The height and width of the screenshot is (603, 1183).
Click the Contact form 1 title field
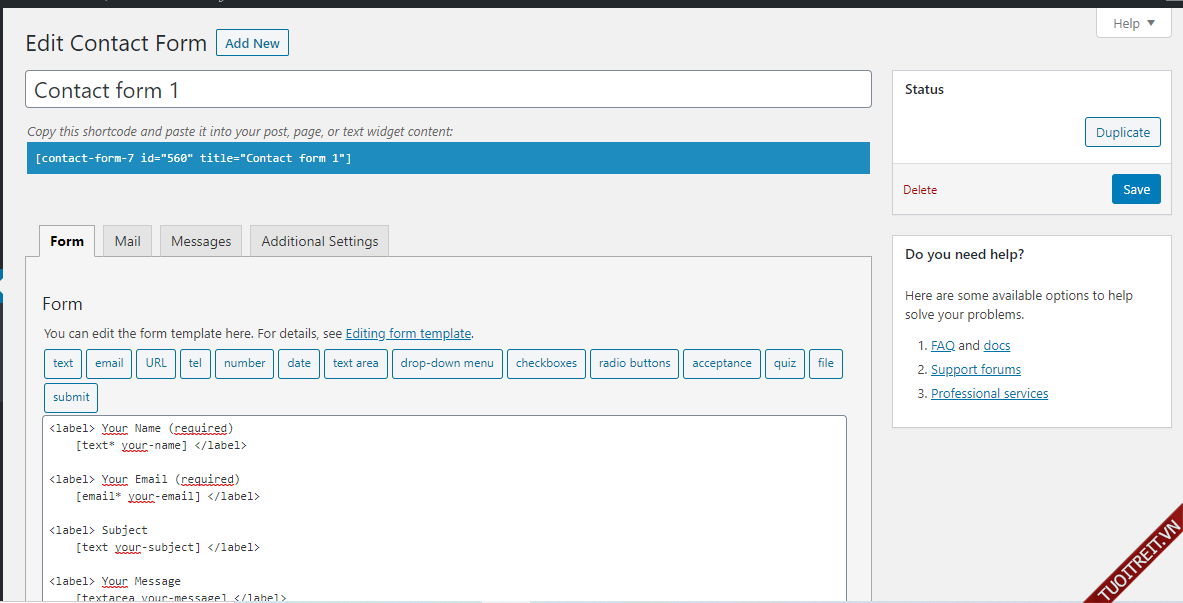pos(448,90)
